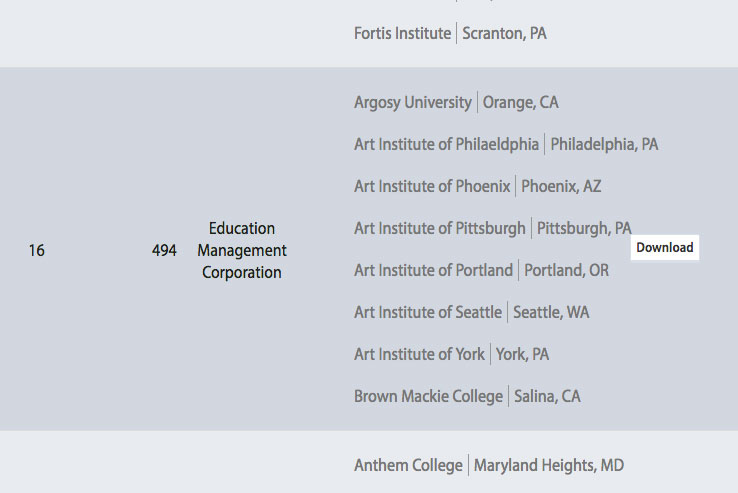Select Art Institute of Pittsburgh link
Viewport: 738px width, 493px height.
(x=439, y=228)
